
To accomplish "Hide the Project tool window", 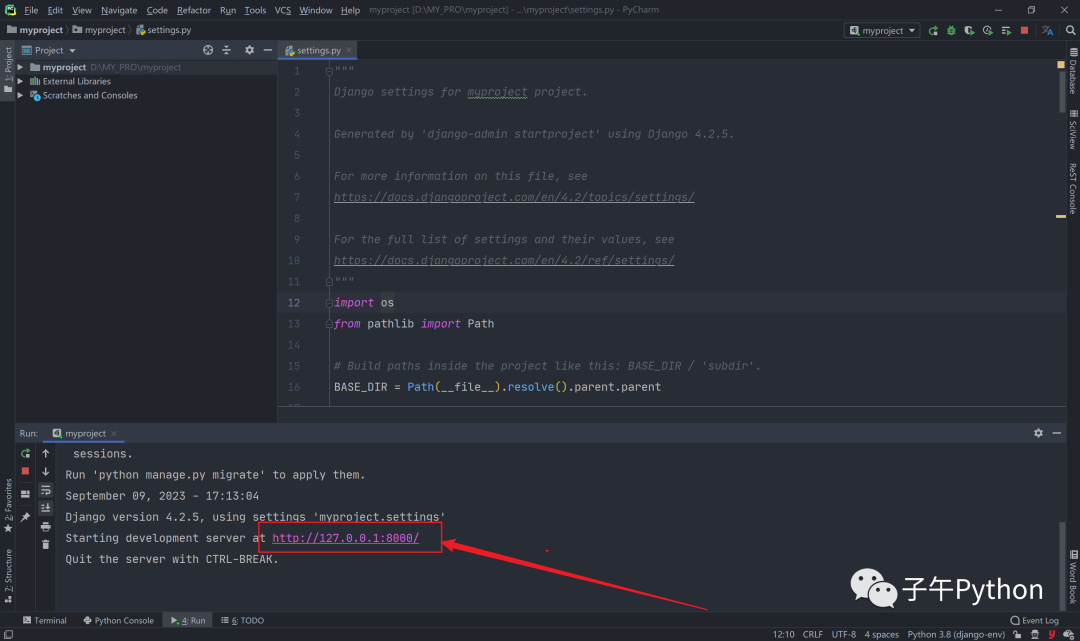I will pos(268,50).
